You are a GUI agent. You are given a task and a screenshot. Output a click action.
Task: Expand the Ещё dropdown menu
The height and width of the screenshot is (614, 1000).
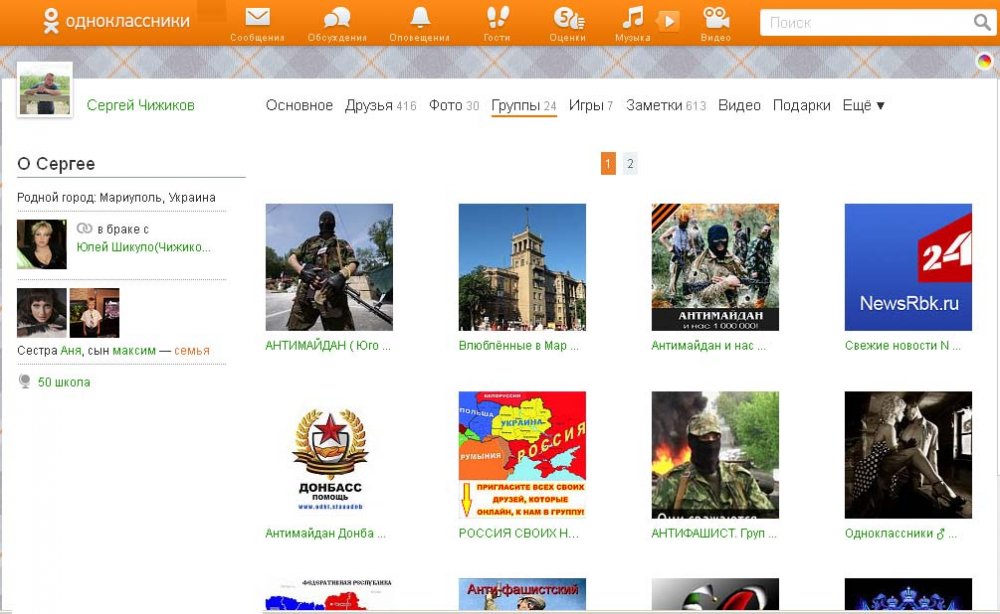tap(864, 105)
